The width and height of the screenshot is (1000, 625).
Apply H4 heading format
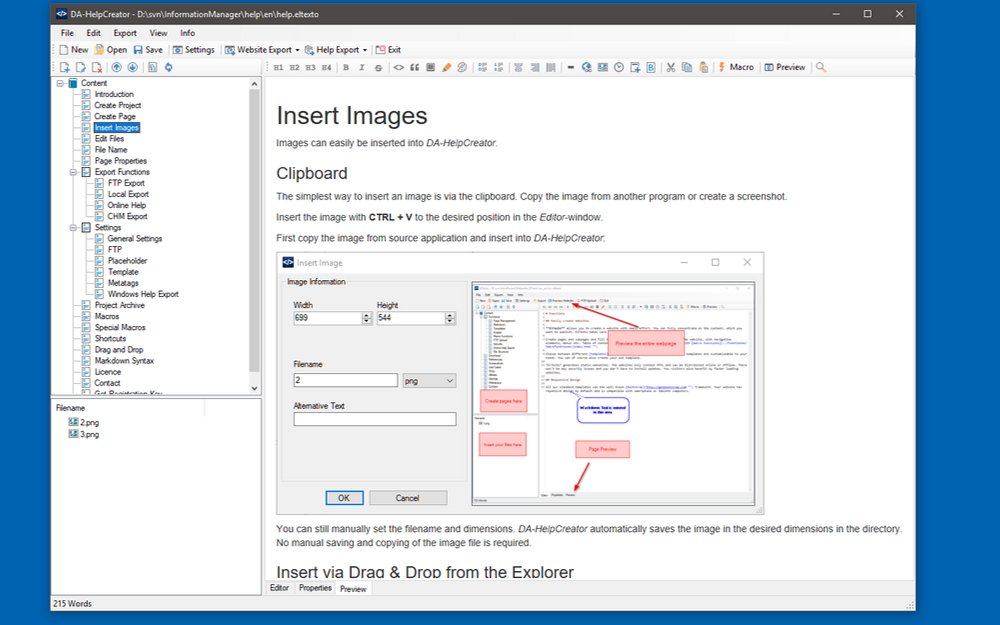coord(326,67)
